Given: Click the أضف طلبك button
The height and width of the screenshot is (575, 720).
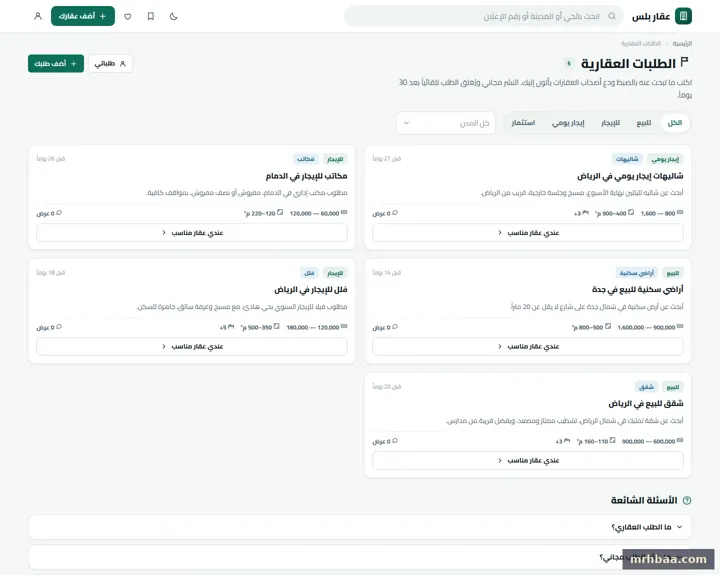Looking at the screenshot, I should point(56,63).
